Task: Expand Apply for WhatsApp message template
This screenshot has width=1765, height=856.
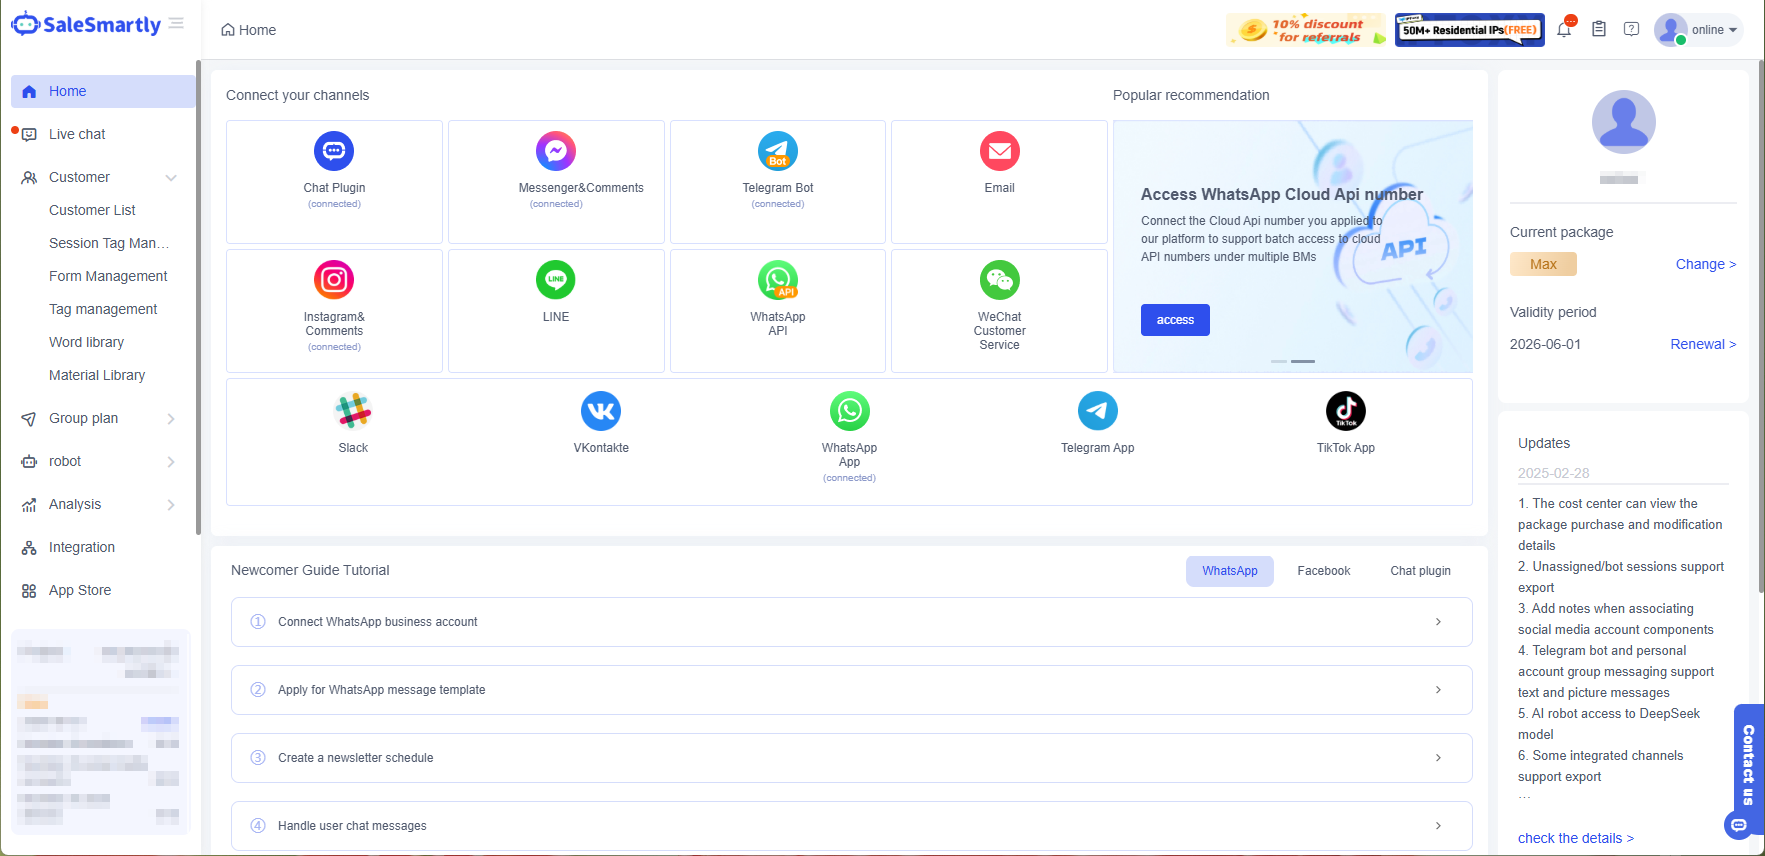Action: pyautogui.click(x=852, y=690)
